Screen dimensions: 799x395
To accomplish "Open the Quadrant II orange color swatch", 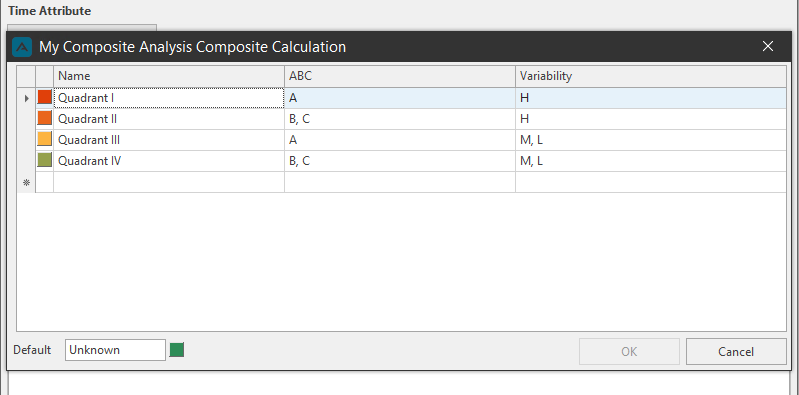I will 45,118.
